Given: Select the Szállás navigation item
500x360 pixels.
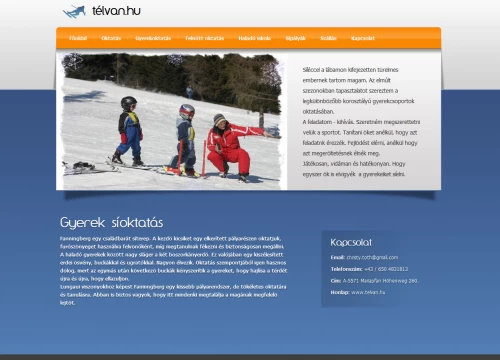Looking at the screenshot, I should tap(328, 38).
